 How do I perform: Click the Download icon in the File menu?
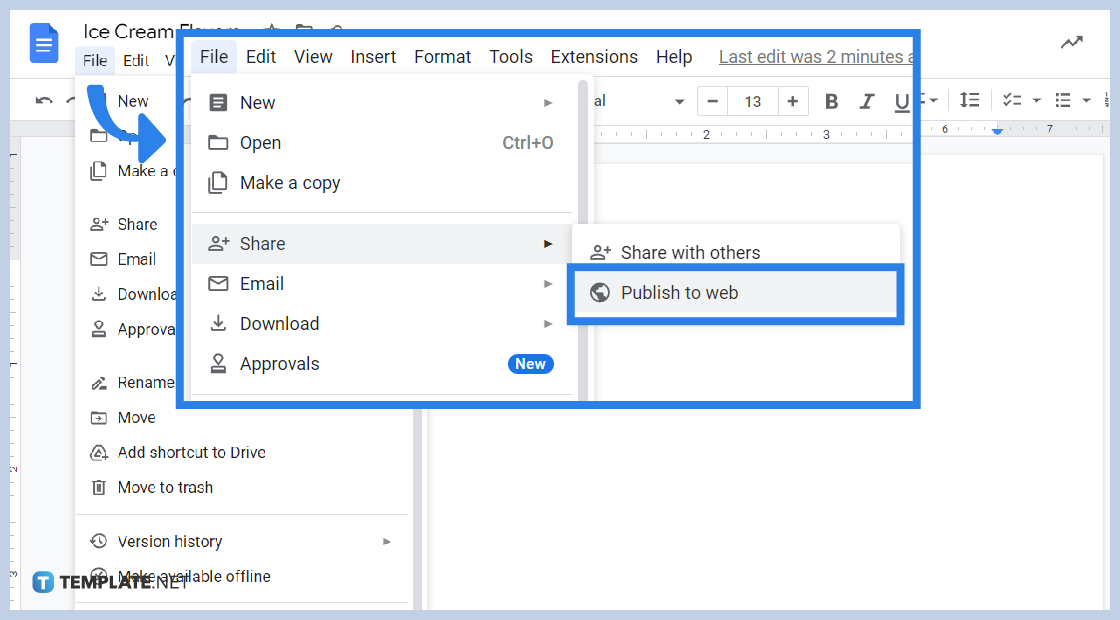[x=218, y=323]
